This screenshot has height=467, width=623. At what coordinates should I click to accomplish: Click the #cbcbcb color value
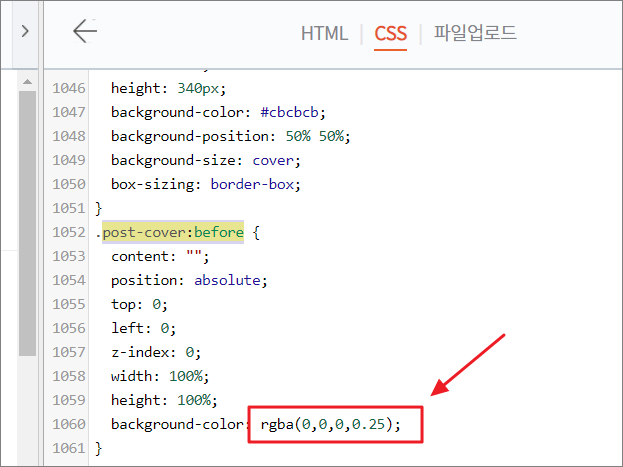pos(290,112)
